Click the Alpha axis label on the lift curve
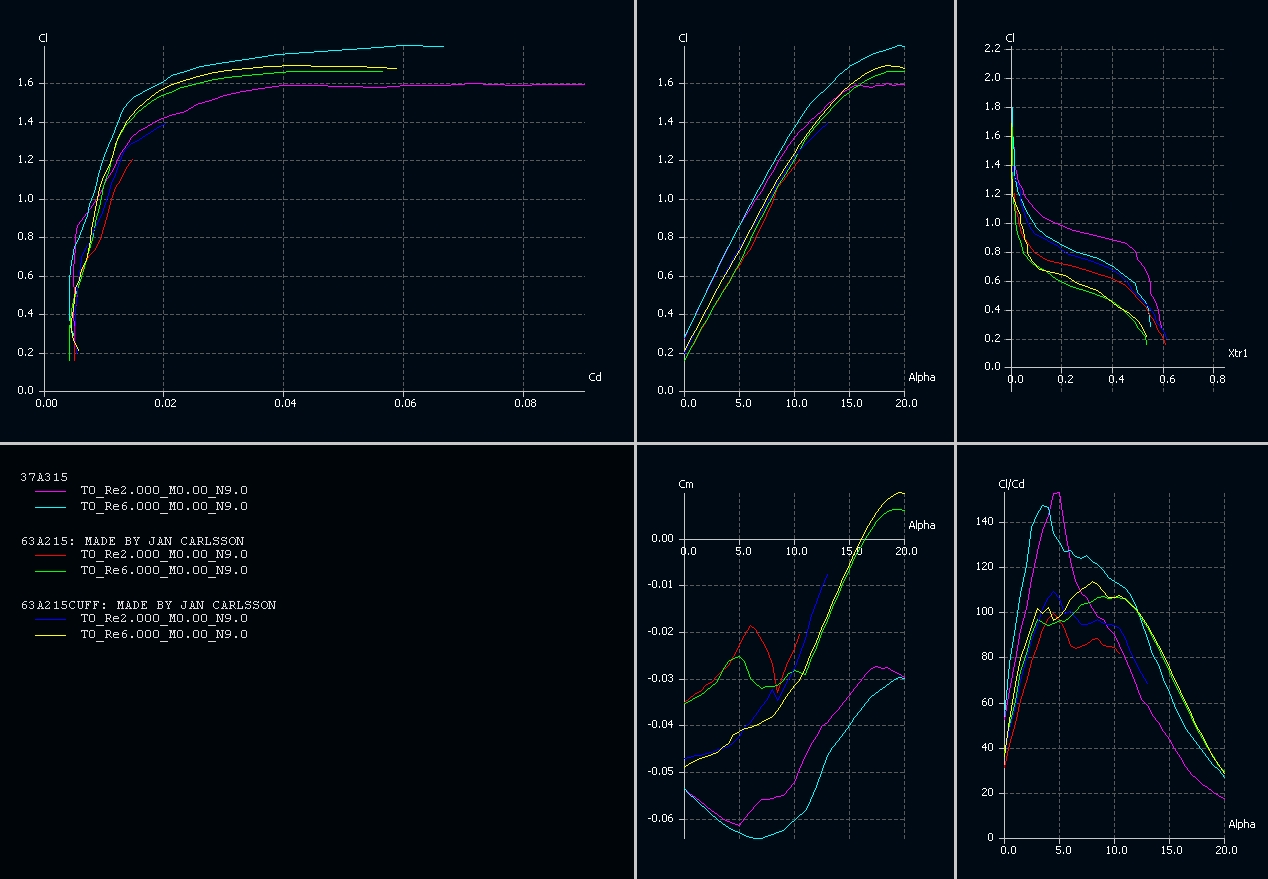 point(921,377)
